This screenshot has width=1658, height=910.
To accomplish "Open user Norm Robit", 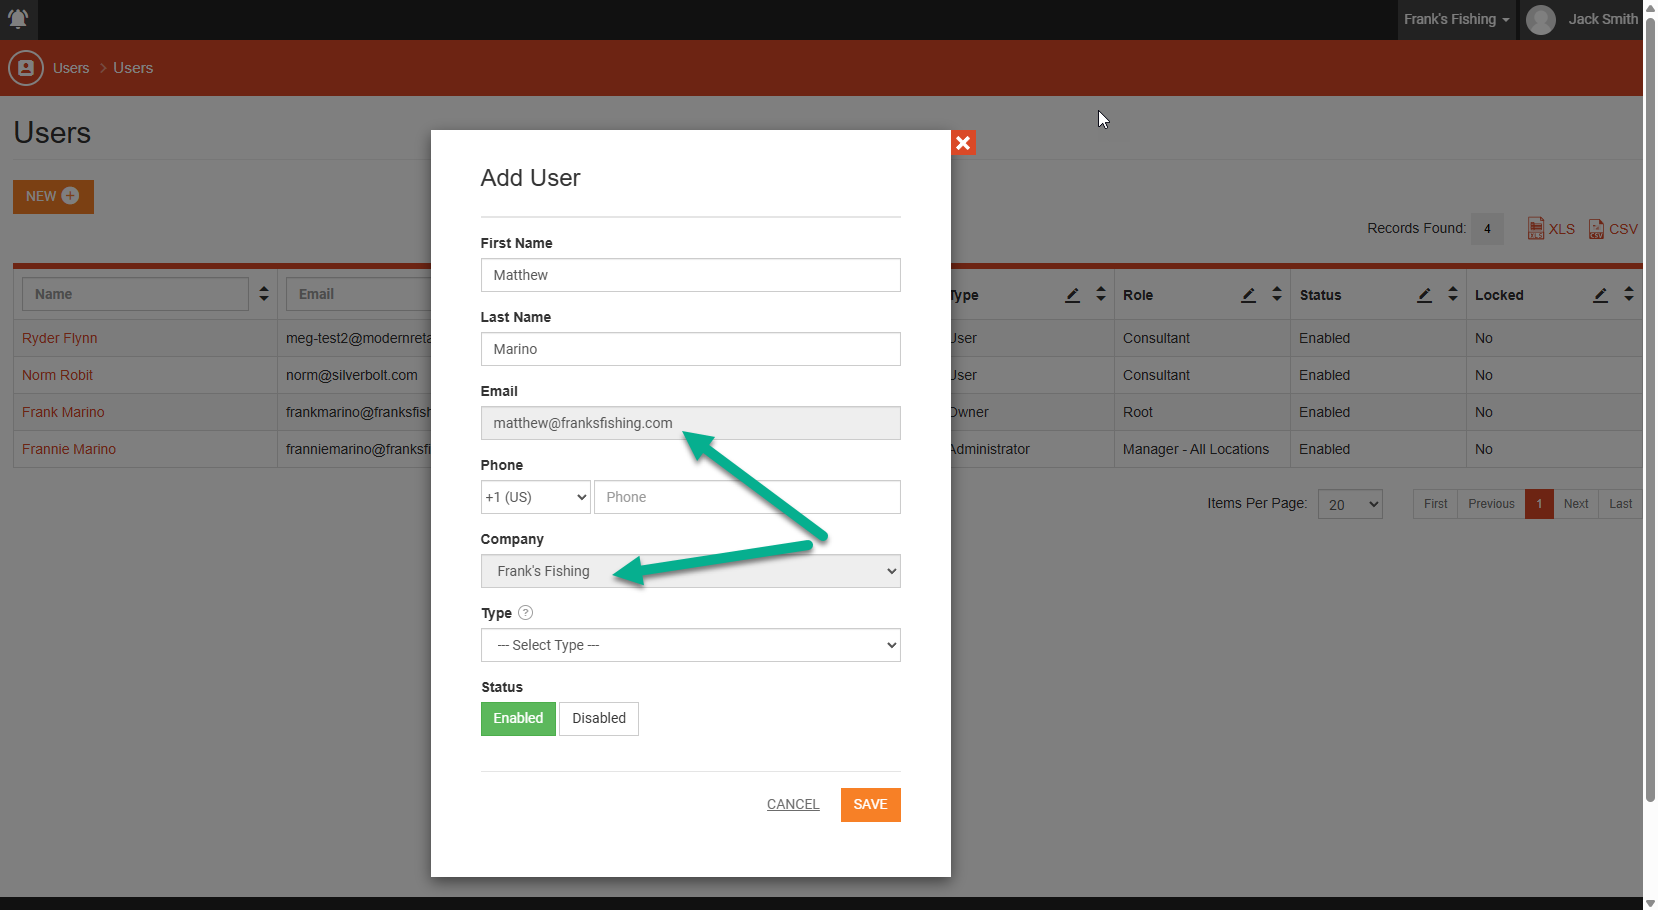I will click(x=57, y=375).
